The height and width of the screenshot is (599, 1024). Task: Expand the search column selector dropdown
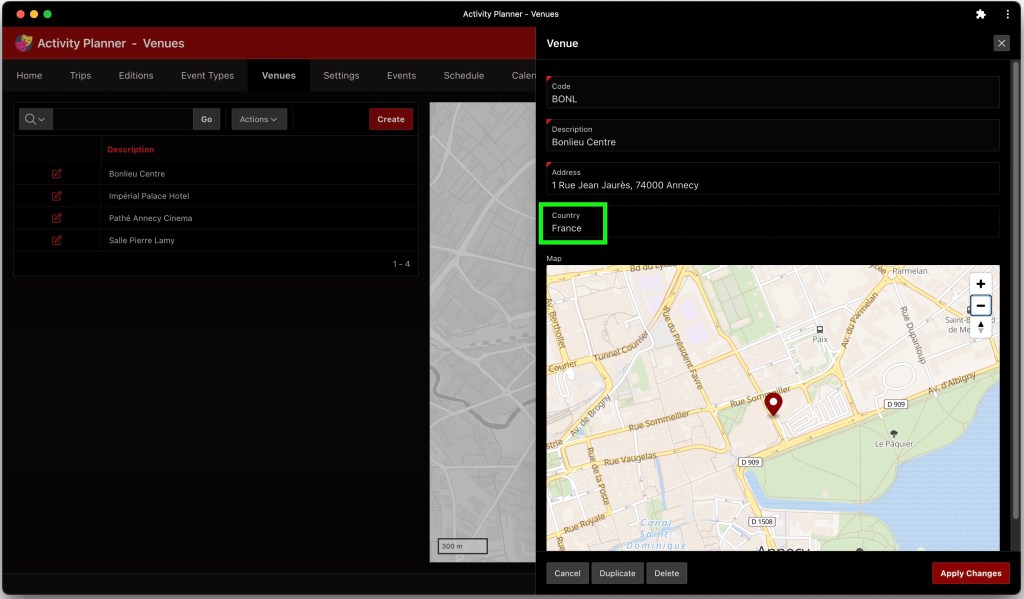(x=35, y=119)
